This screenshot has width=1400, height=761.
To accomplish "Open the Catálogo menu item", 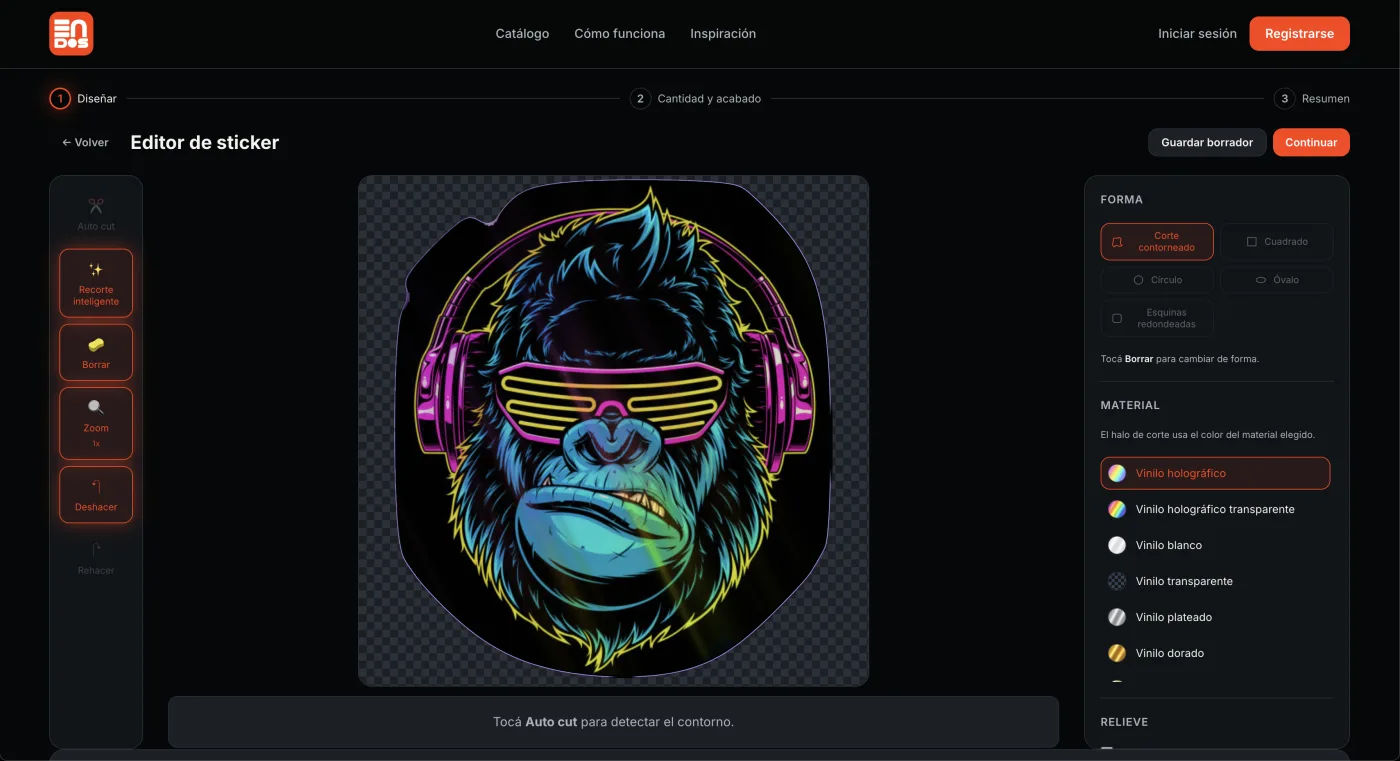I will pyautogui.click(x=522, y=34).
